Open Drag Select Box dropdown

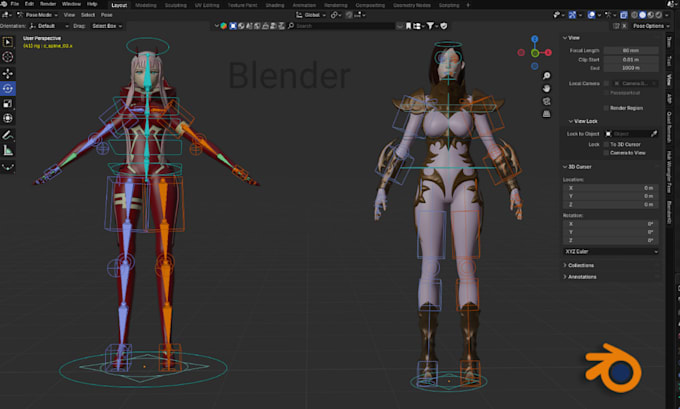(x=106, y=26)
